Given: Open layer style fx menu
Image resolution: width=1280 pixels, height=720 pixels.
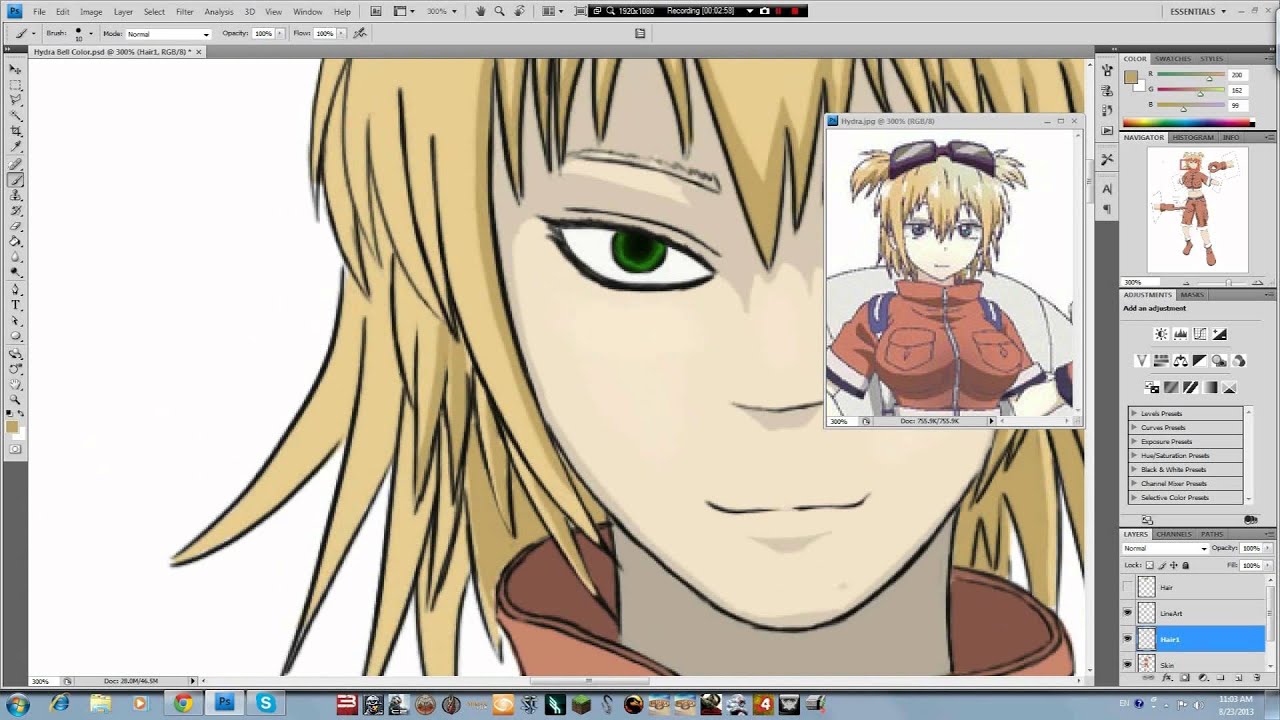Looking at the screenshot, I should pyautogui.click(x=1167, y=677).
